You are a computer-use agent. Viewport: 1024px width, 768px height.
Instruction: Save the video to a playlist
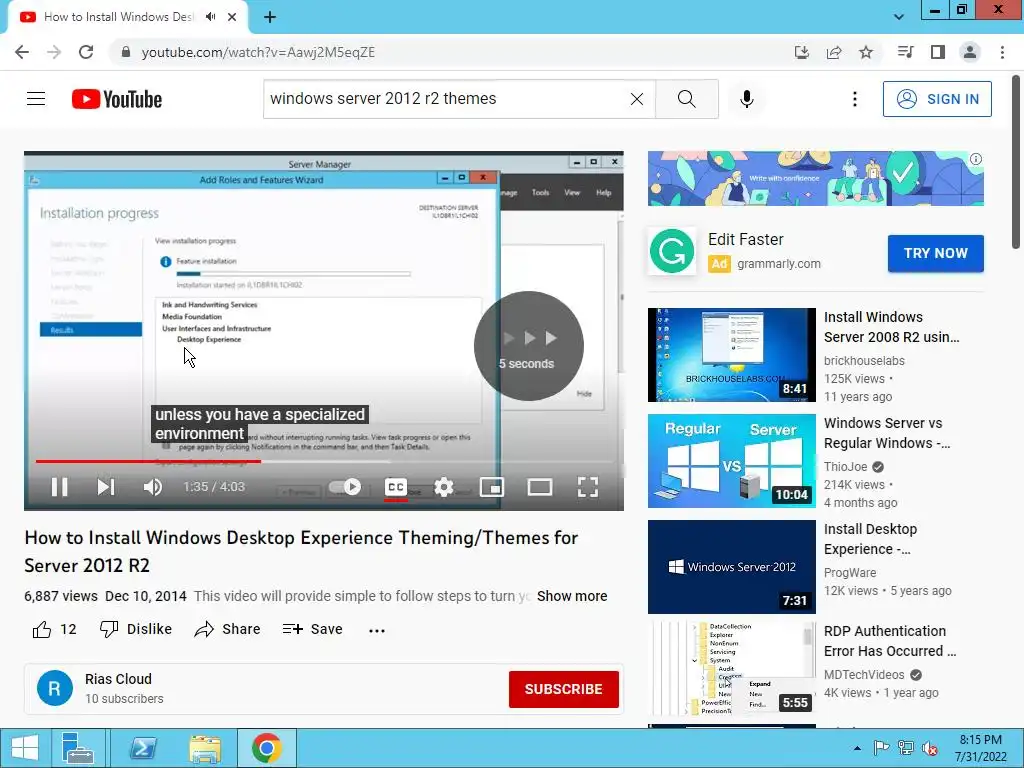click(x=313, y=630)
